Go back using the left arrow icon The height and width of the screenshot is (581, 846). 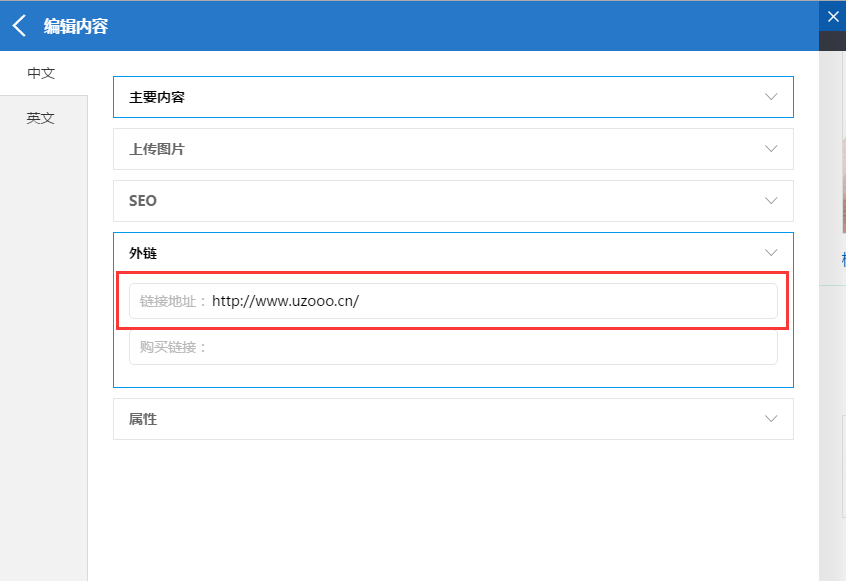pos(19,26)
